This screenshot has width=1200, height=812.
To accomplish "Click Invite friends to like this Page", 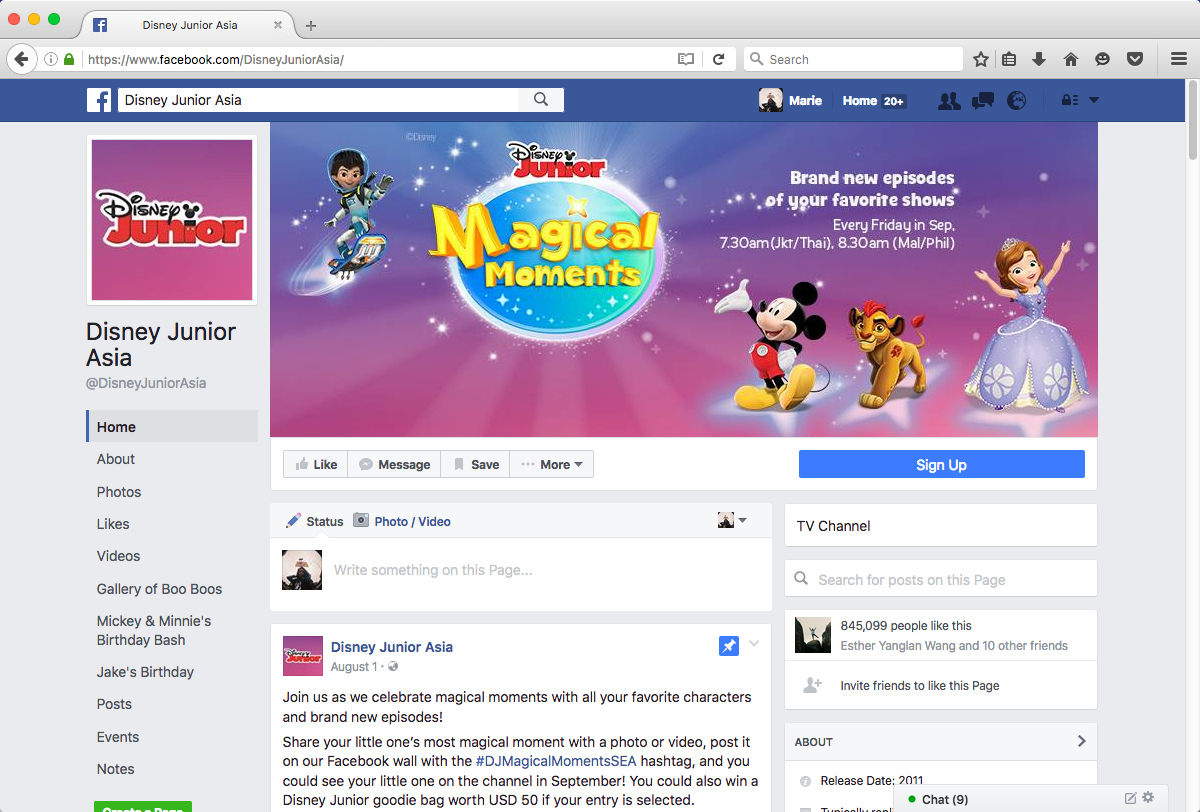I will tap(920, 686).
